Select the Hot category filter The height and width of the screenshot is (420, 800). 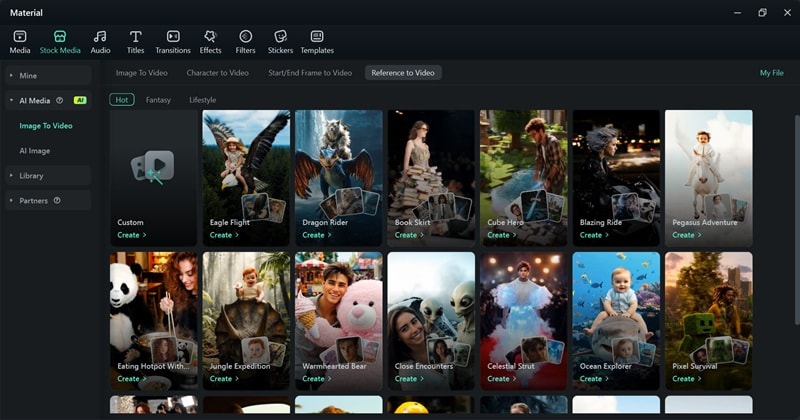(122, 100)
